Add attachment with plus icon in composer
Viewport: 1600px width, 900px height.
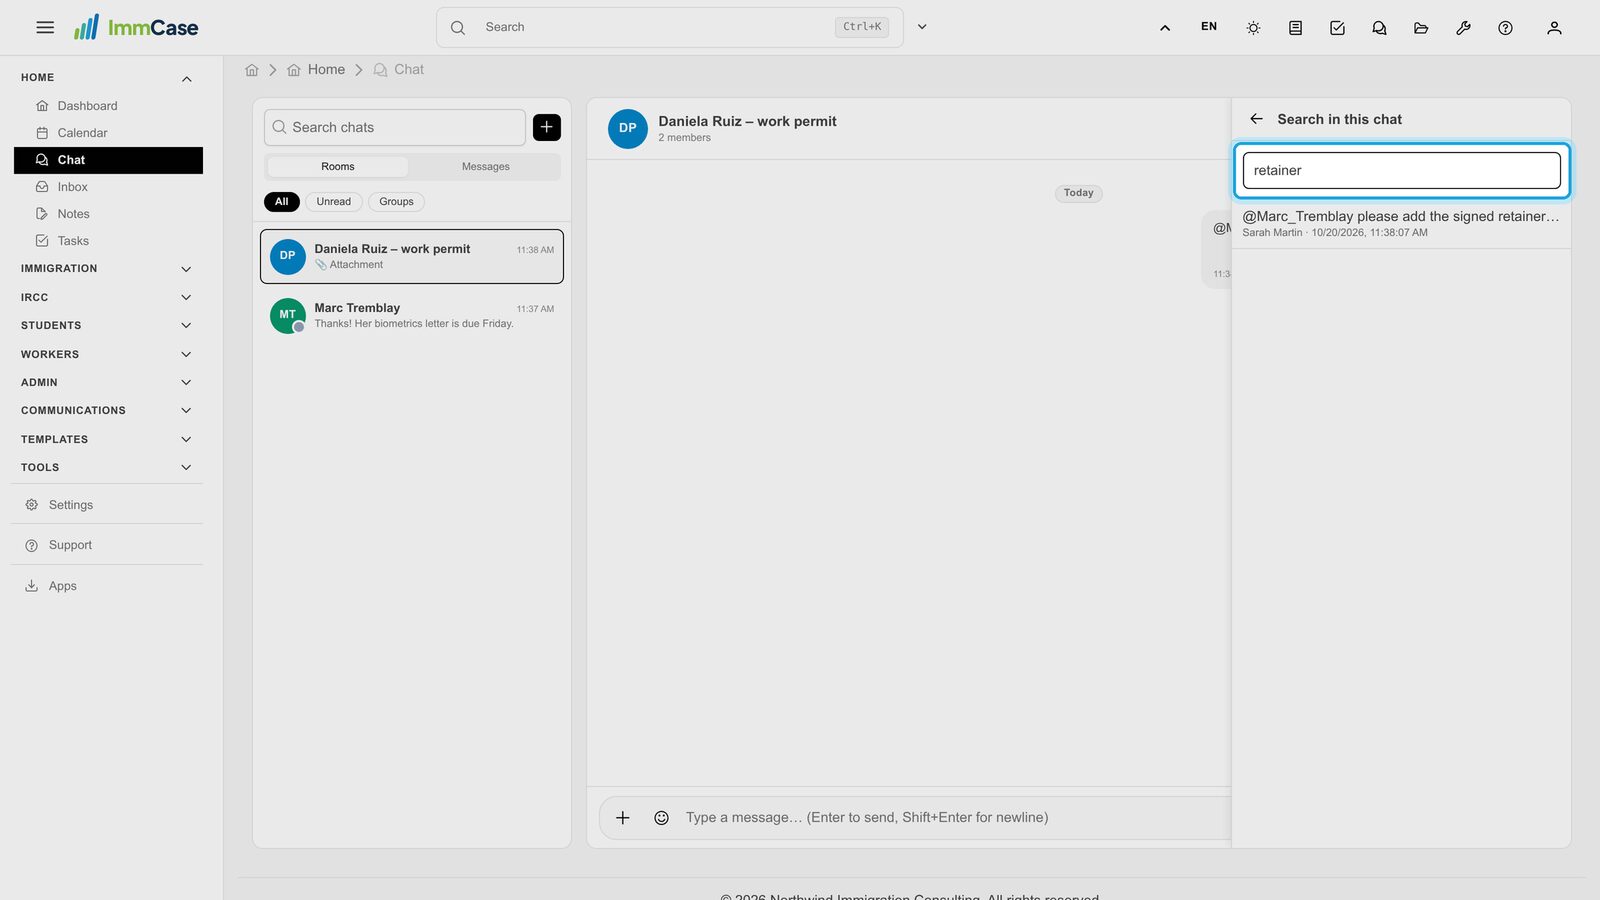pos(623,818)
